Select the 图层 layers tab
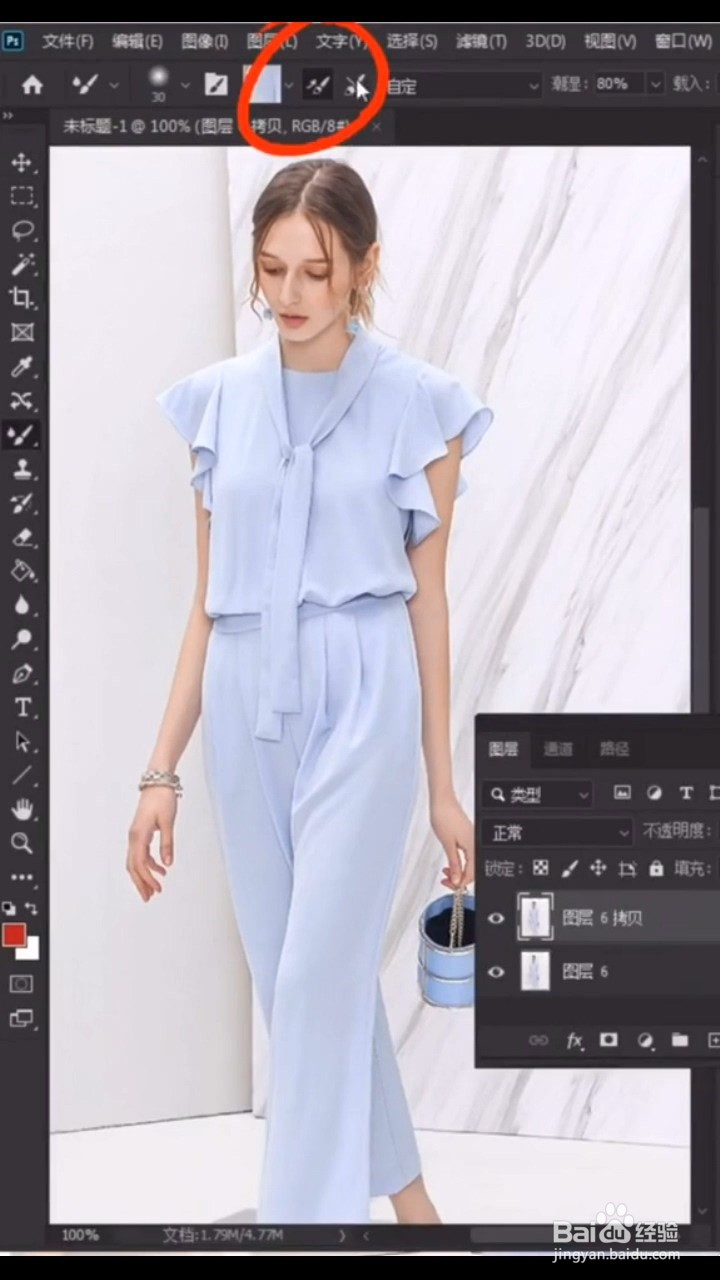Screen dimensions: 720x1280 pos(503,749)
